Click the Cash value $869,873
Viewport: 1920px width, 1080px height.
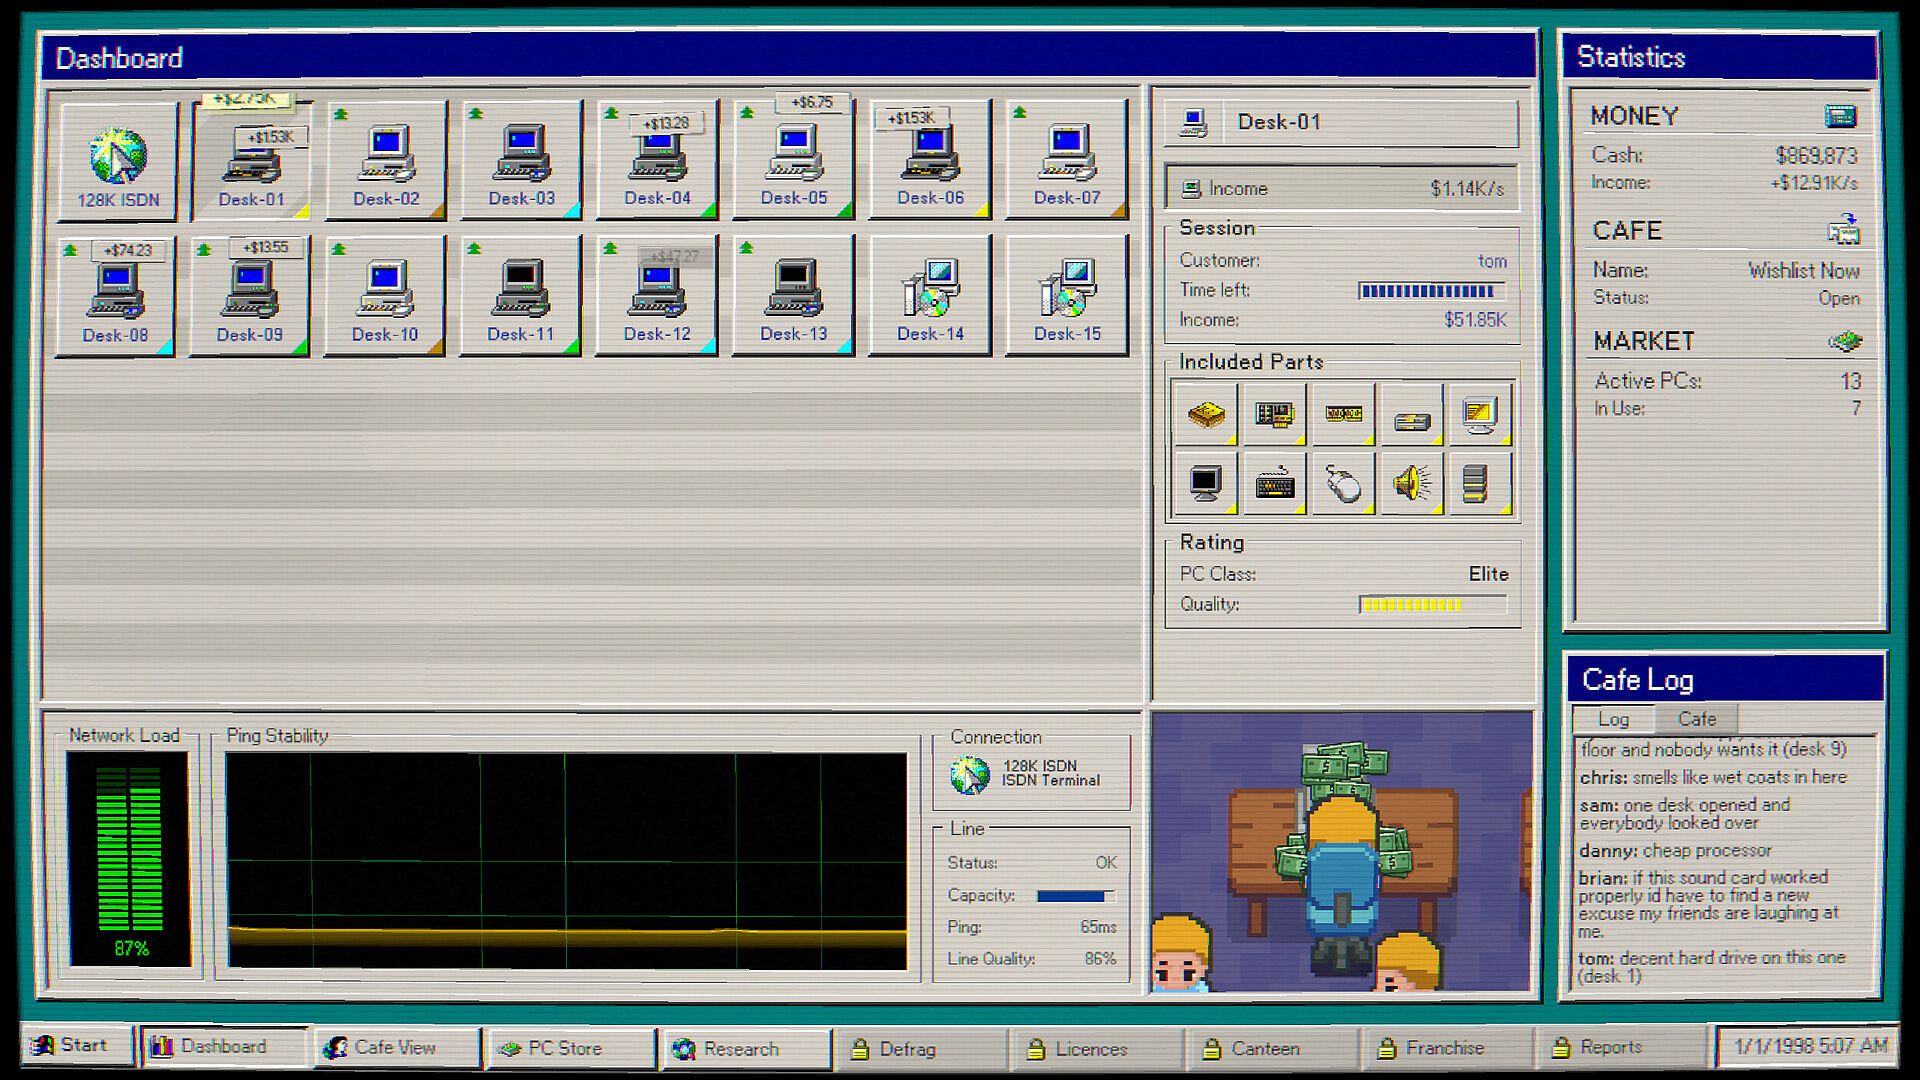tap(1816, 156)
